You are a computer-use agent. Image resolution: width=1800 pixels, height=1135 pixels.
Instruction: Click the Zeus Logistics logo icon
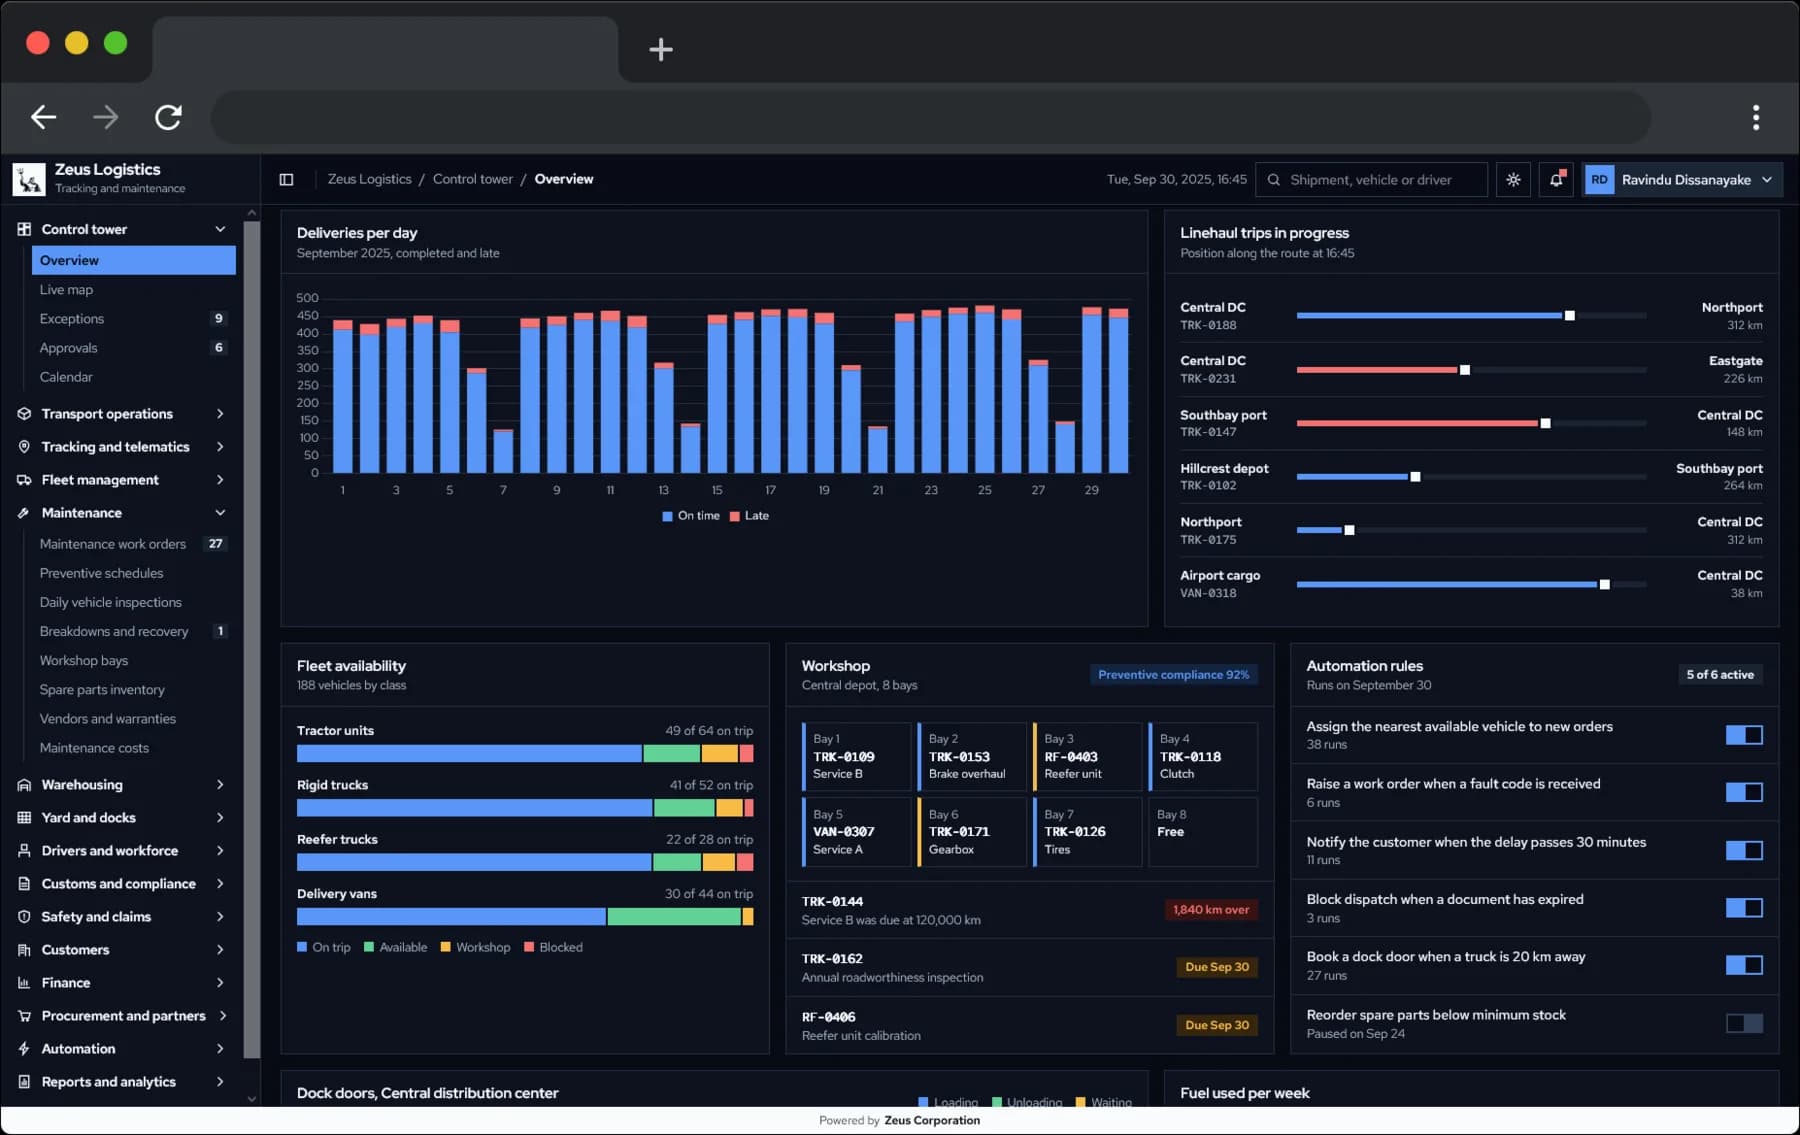(x=29, y=179)
